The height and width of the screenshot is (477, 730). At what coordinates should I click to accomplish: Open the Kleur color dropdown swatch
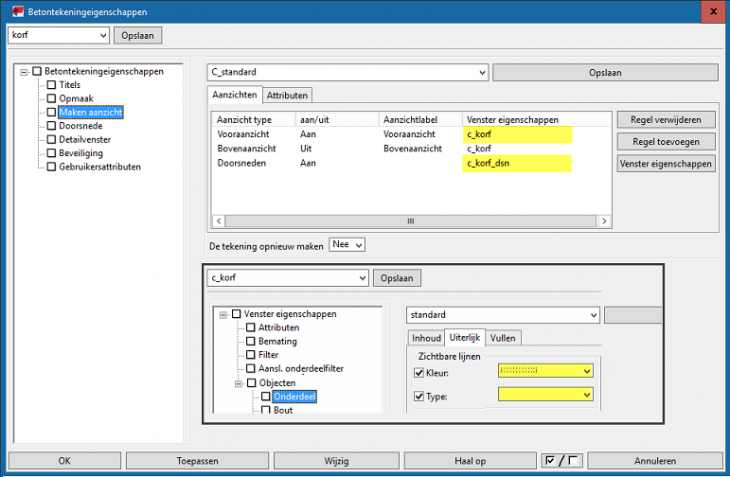(x=546, y=372)
